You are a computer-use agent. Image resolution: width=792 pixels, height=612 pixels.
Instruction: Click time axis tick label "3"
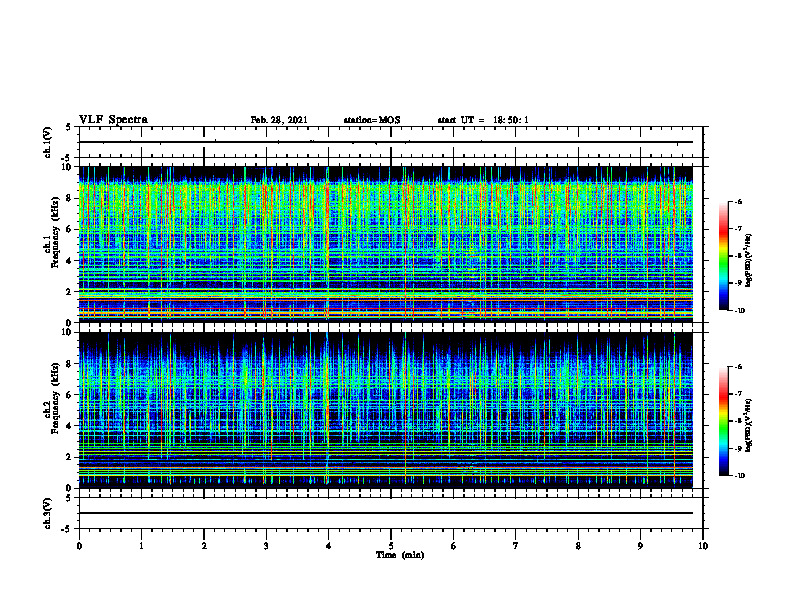click(x=266, y=546)
